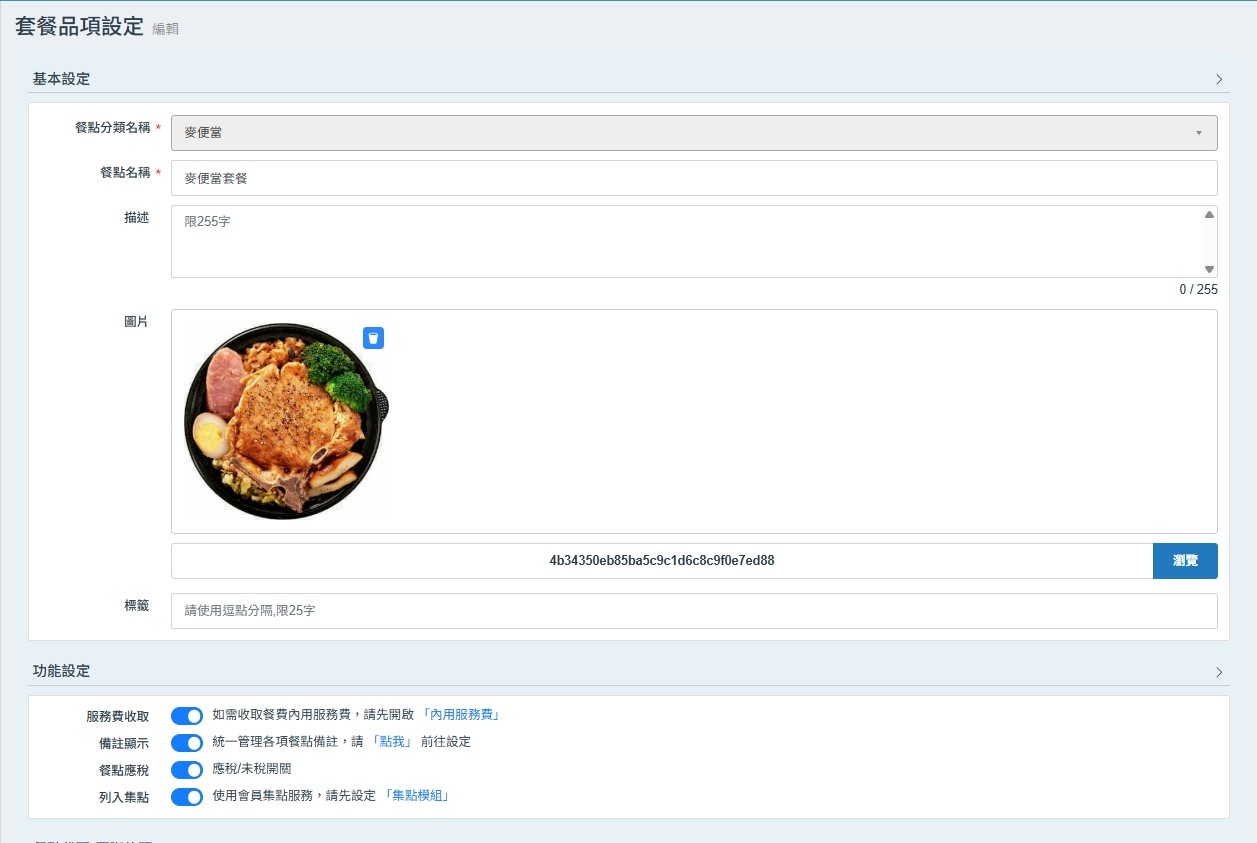Open the 集點模組 link

(x=417, y=796)
